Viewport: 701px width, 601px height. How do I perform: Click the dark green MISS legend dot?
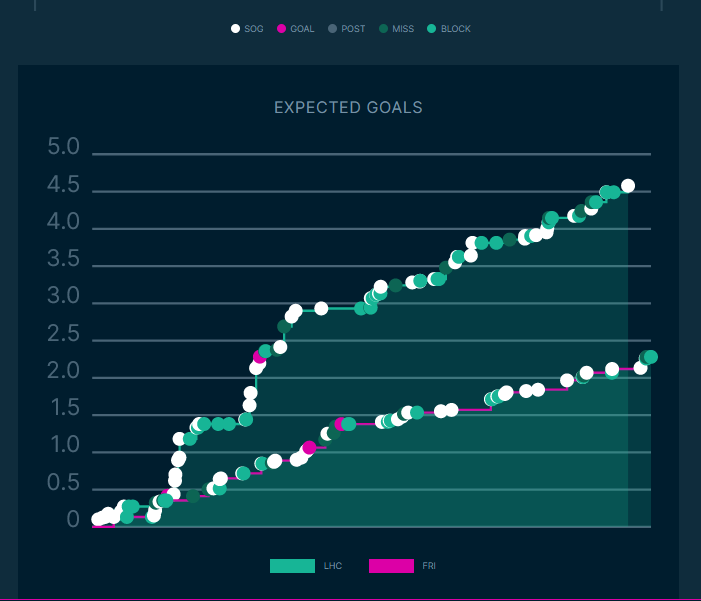coord(384,29)
